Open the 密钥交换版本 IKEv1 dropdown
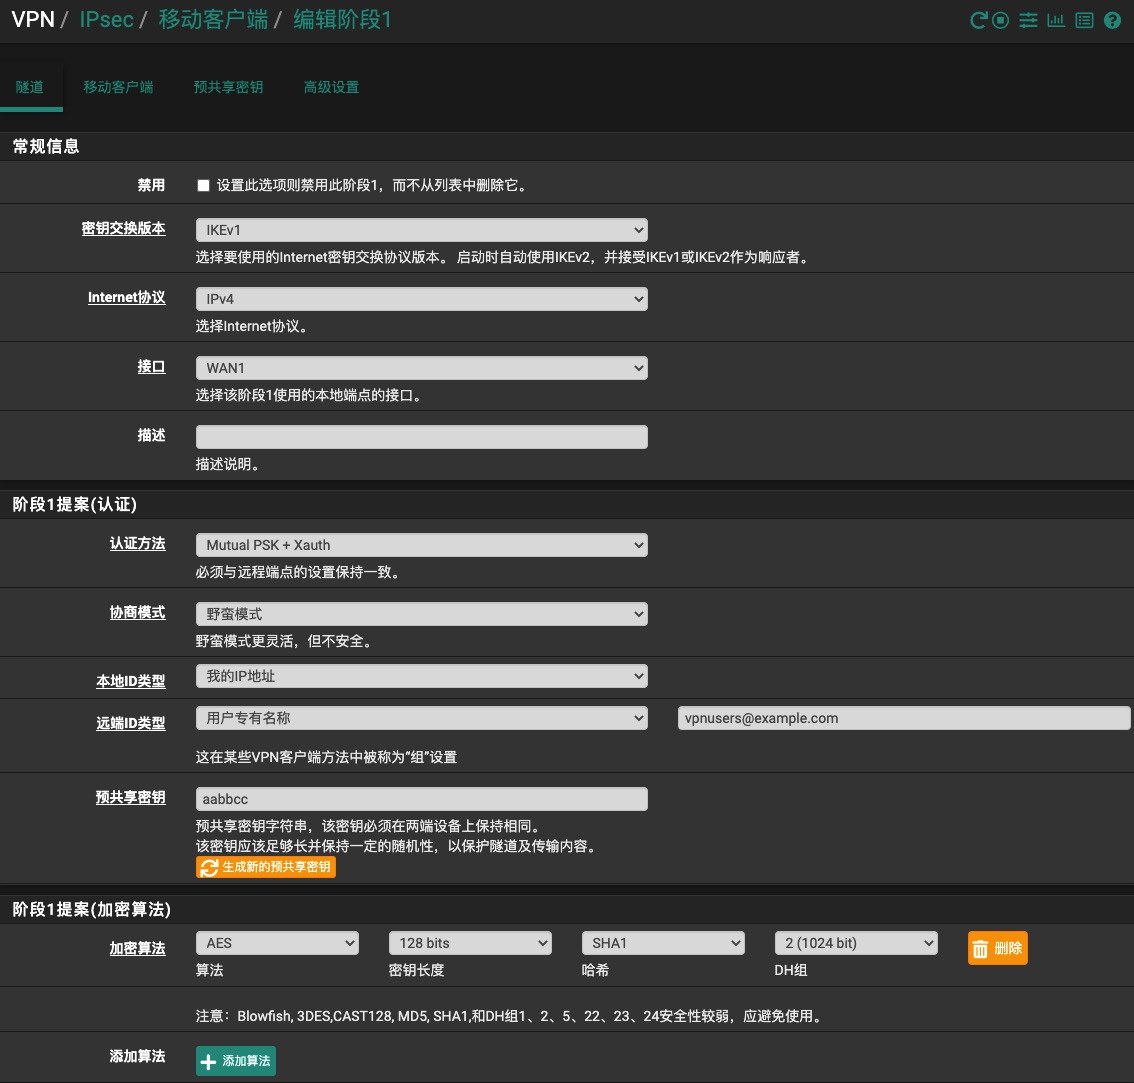Image resolution: width=1134 pixels, height=1083 pixels. click(421, 230)
